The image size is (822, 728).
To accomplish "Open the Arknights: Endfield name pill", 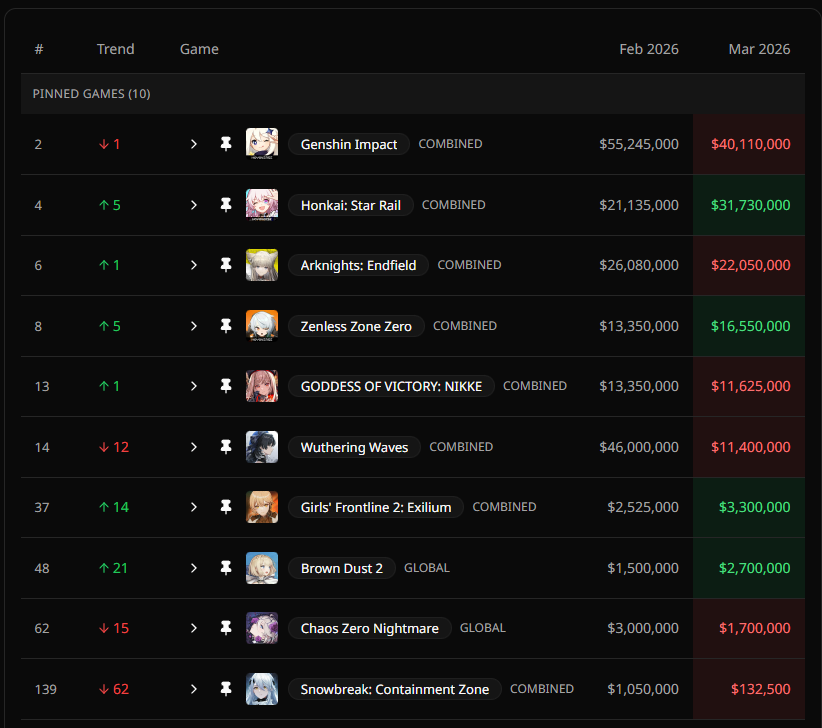I will tap(359, 265).
